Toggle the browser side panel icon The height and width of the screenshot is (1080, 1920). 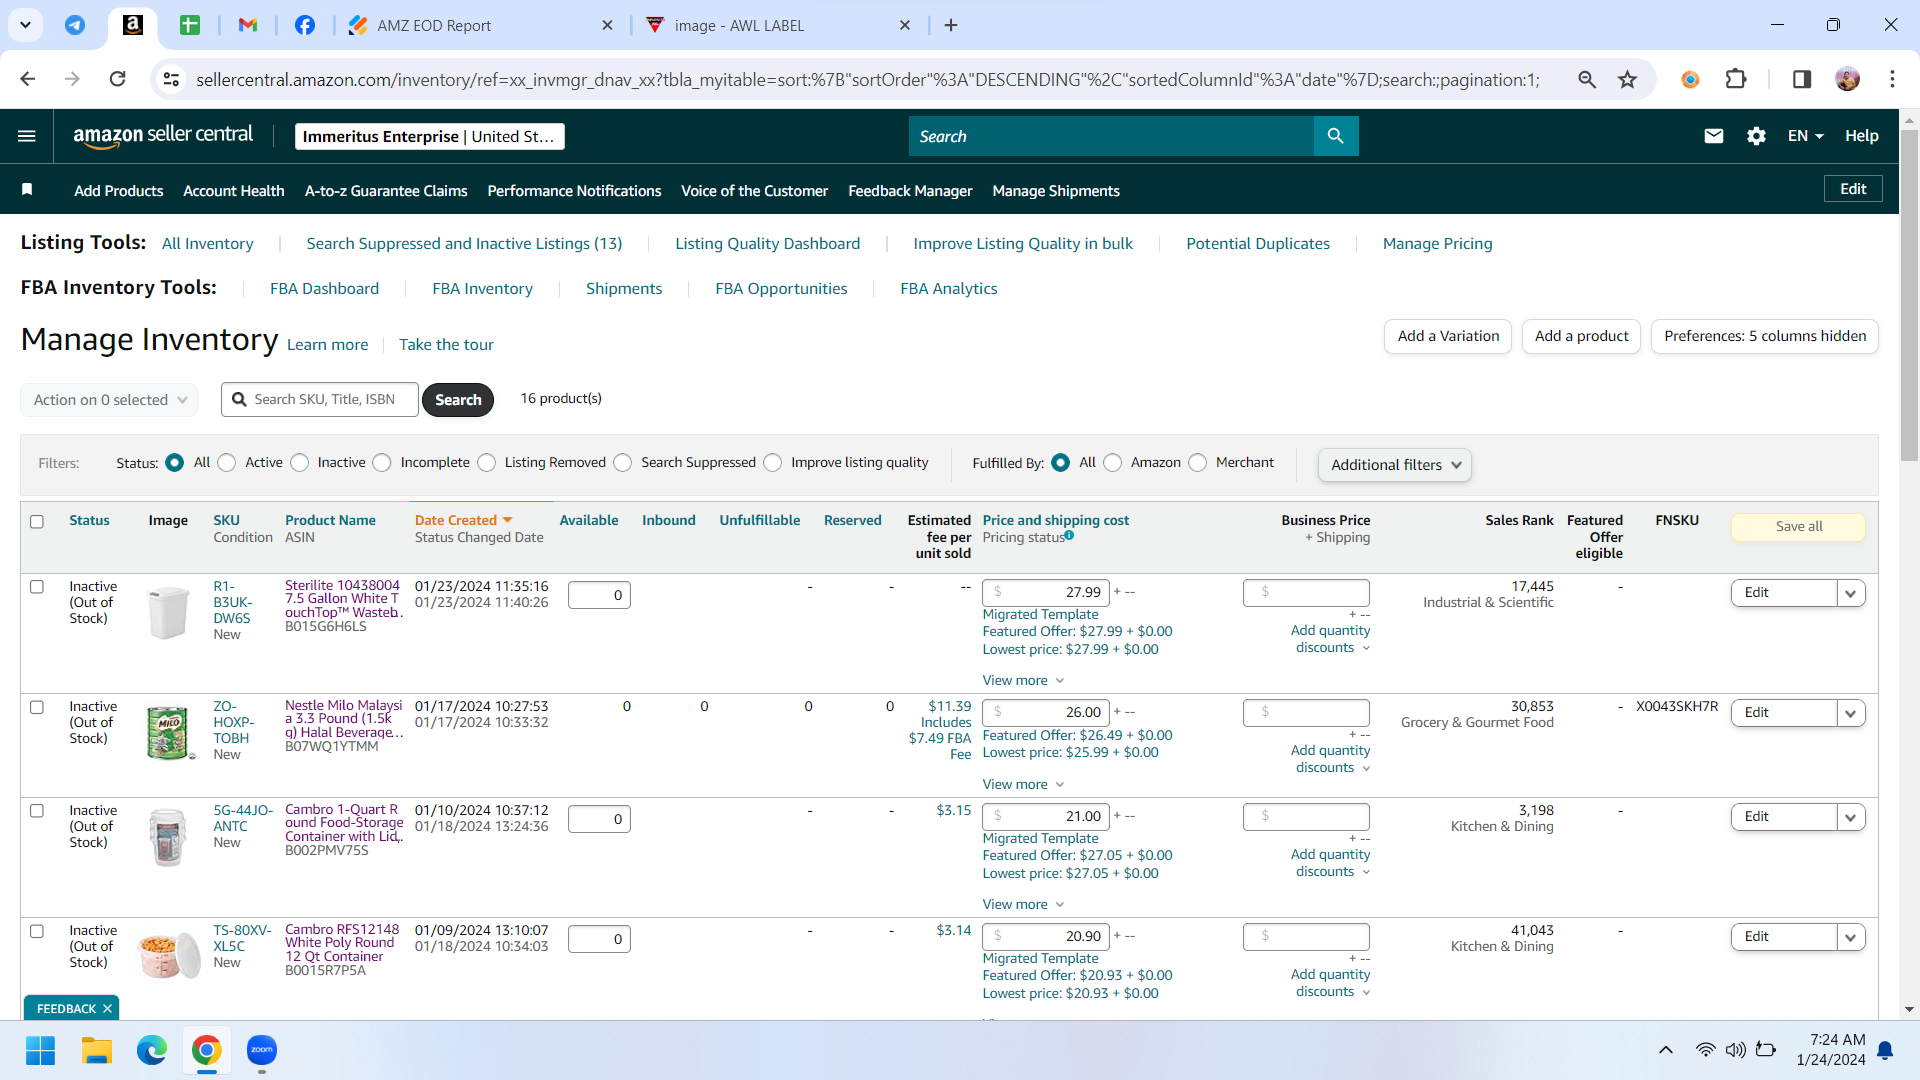[x=1802, y=79]
